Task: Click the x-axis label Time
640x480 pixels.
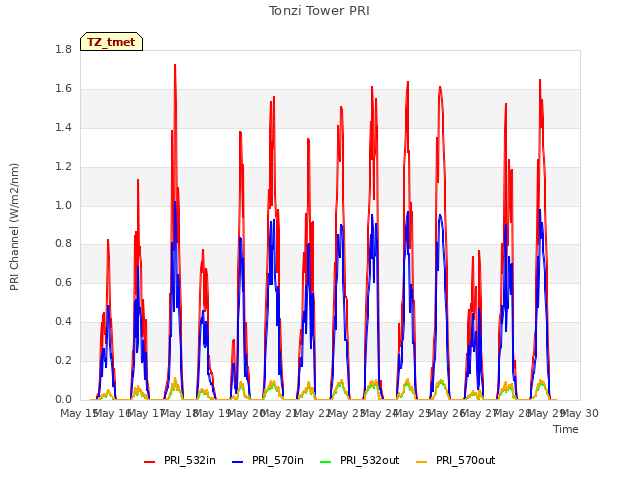Action: pos(566,429)
